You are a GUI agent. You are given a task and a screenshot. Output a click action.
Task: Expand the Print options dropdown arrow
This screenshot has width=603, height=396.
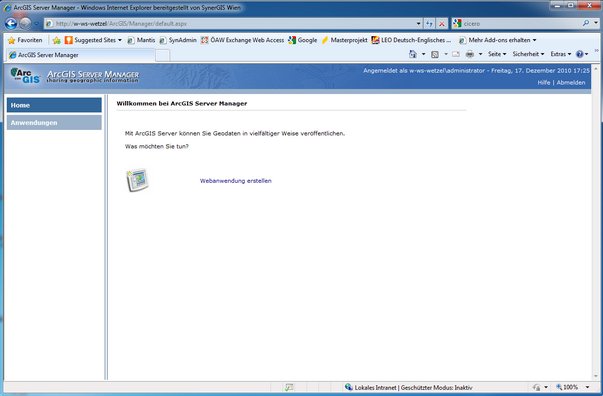480,54
